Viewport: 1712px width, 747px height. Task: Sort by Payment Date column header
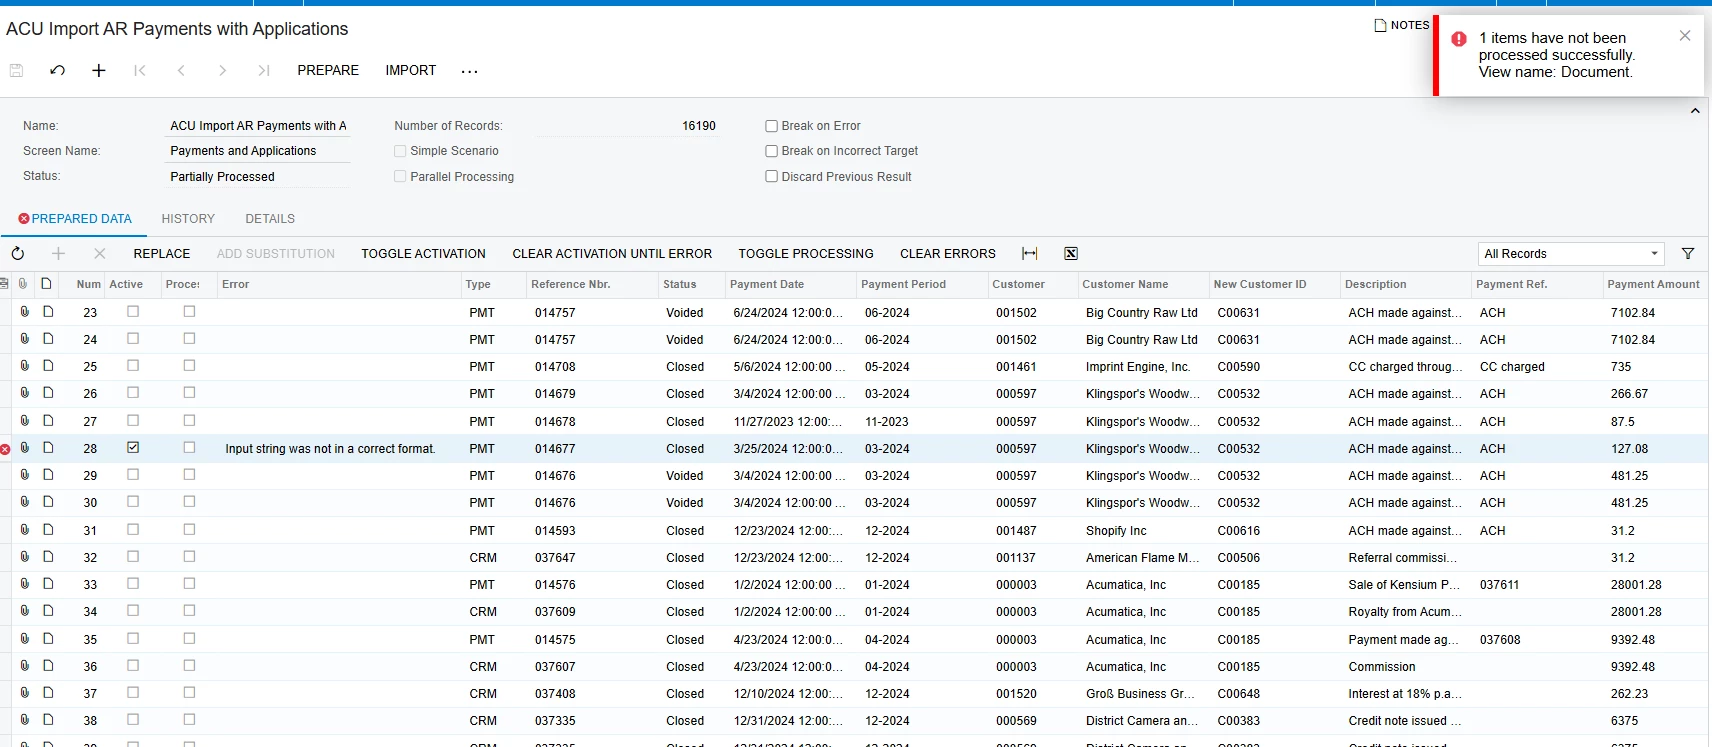click(767, 284)
